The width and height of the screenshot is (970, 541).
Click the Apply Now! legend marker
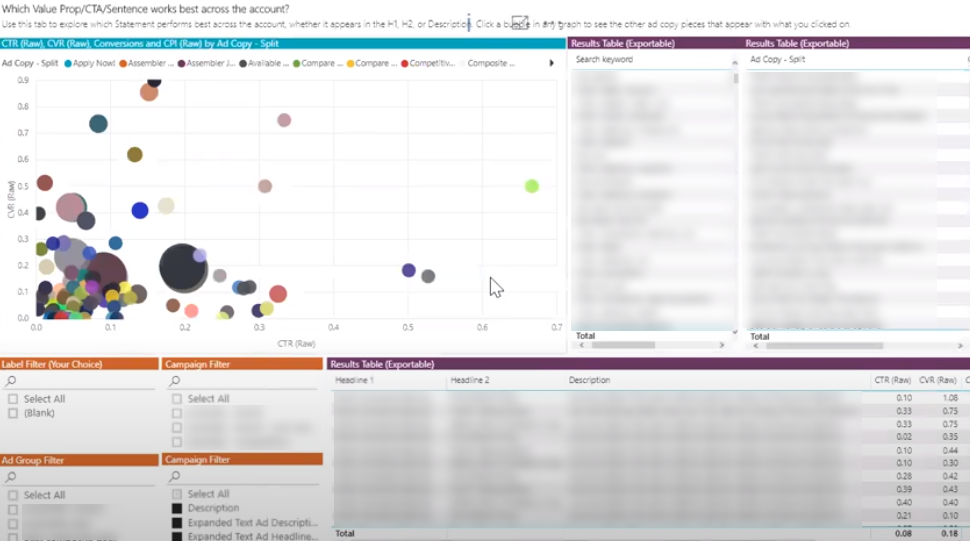click(x=68, y=63)
